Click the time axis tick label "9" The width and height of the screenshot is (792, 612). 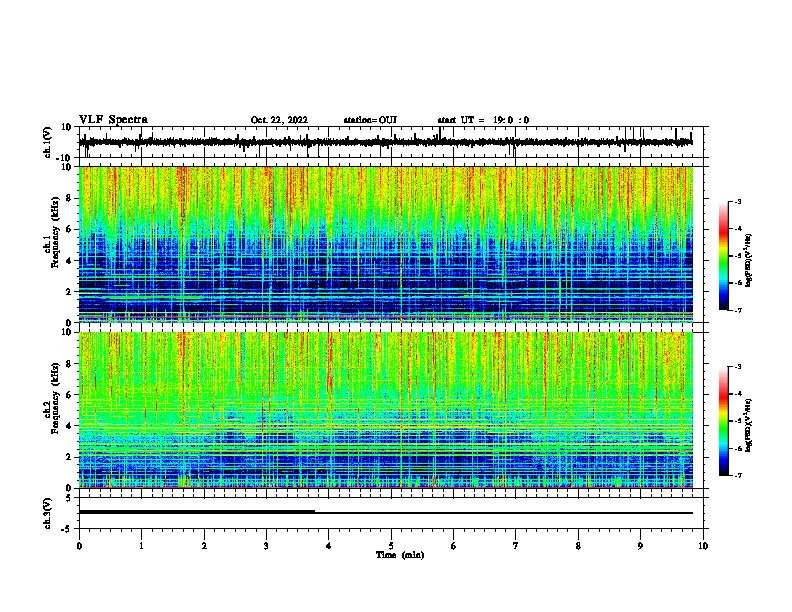pos(640,546)
